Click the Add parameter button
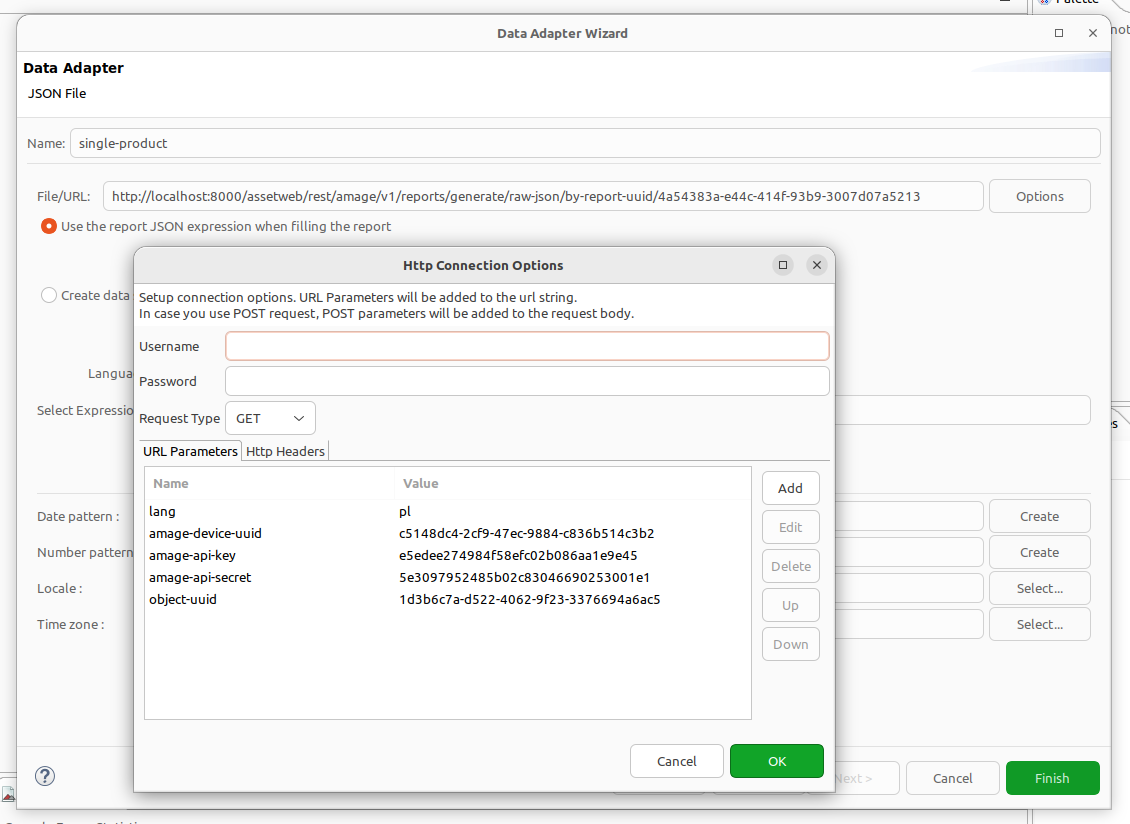This screenshot has width=1130, height=824. (x=790, y=488)
